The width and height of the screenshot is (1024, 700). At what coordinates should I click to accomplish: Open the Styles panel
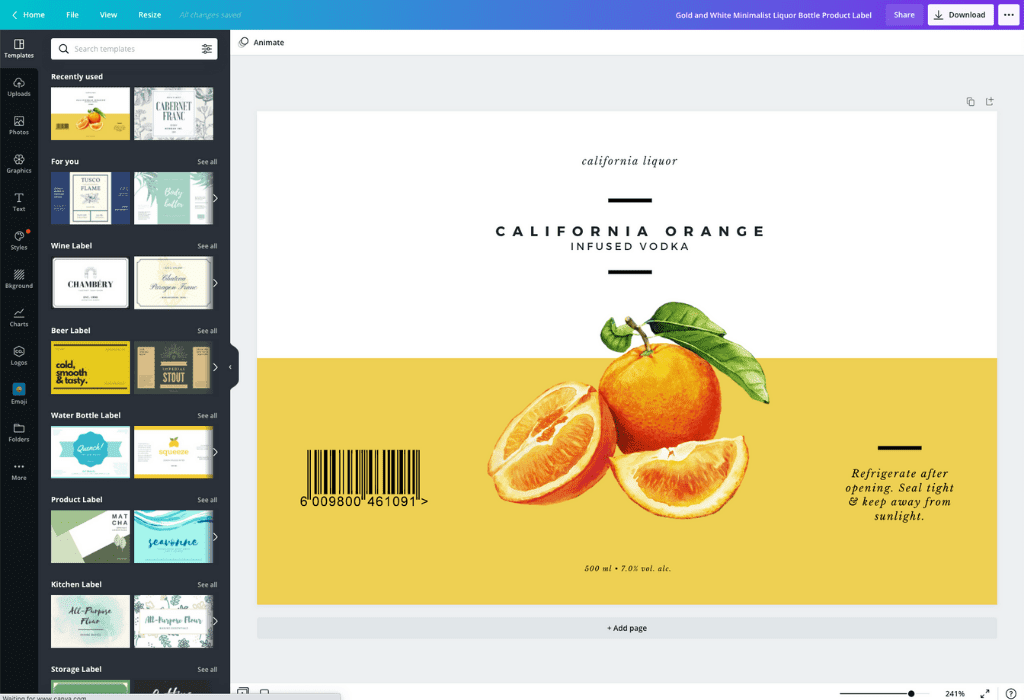[x=18, y=240]
